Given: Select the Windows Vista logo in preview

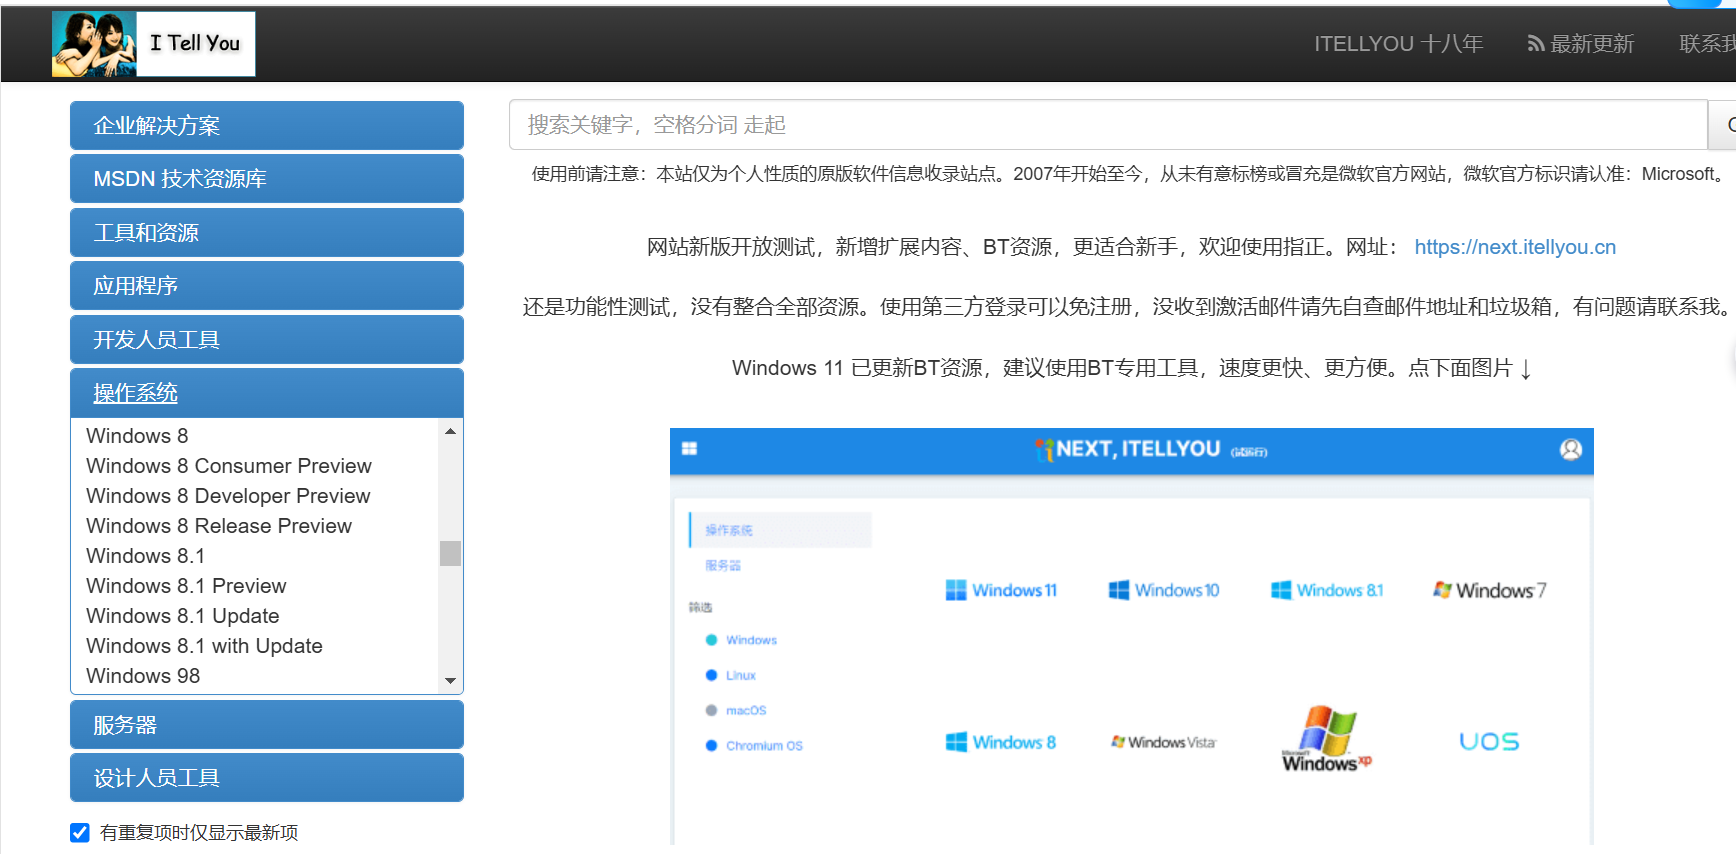Looking at the screenshot, I should click(x=1164, y=742).
